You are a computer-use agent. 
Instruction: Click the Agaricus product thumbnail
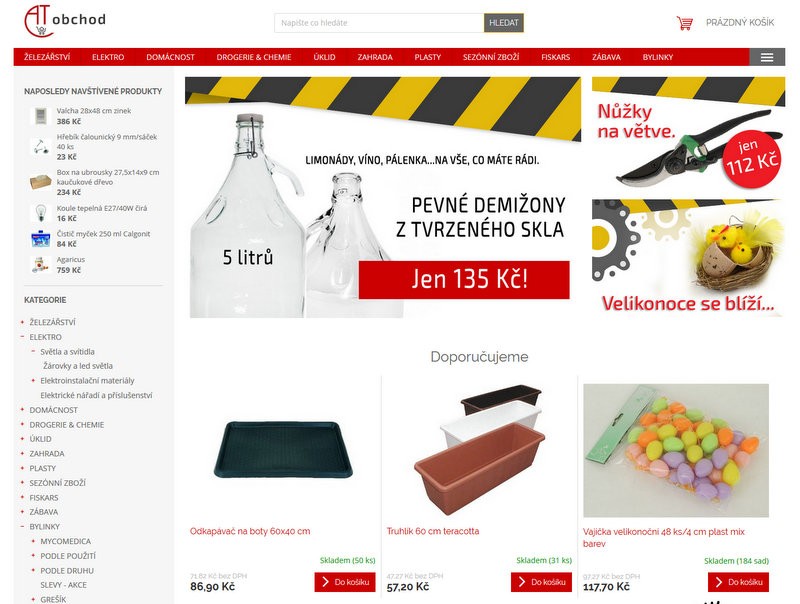tap(40, 265)
